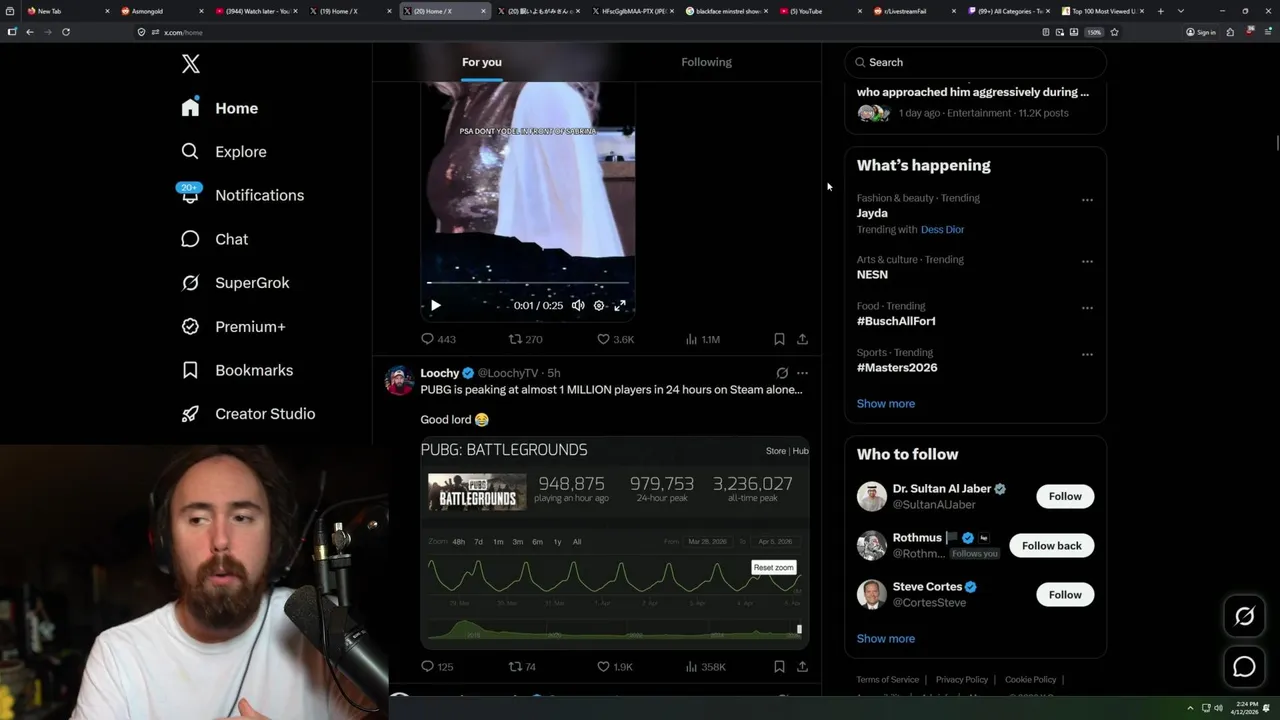The width and height of the screenshot is (1280, 720).
Task: Open the Cookie Policy link
Action: coord(1031,680)
